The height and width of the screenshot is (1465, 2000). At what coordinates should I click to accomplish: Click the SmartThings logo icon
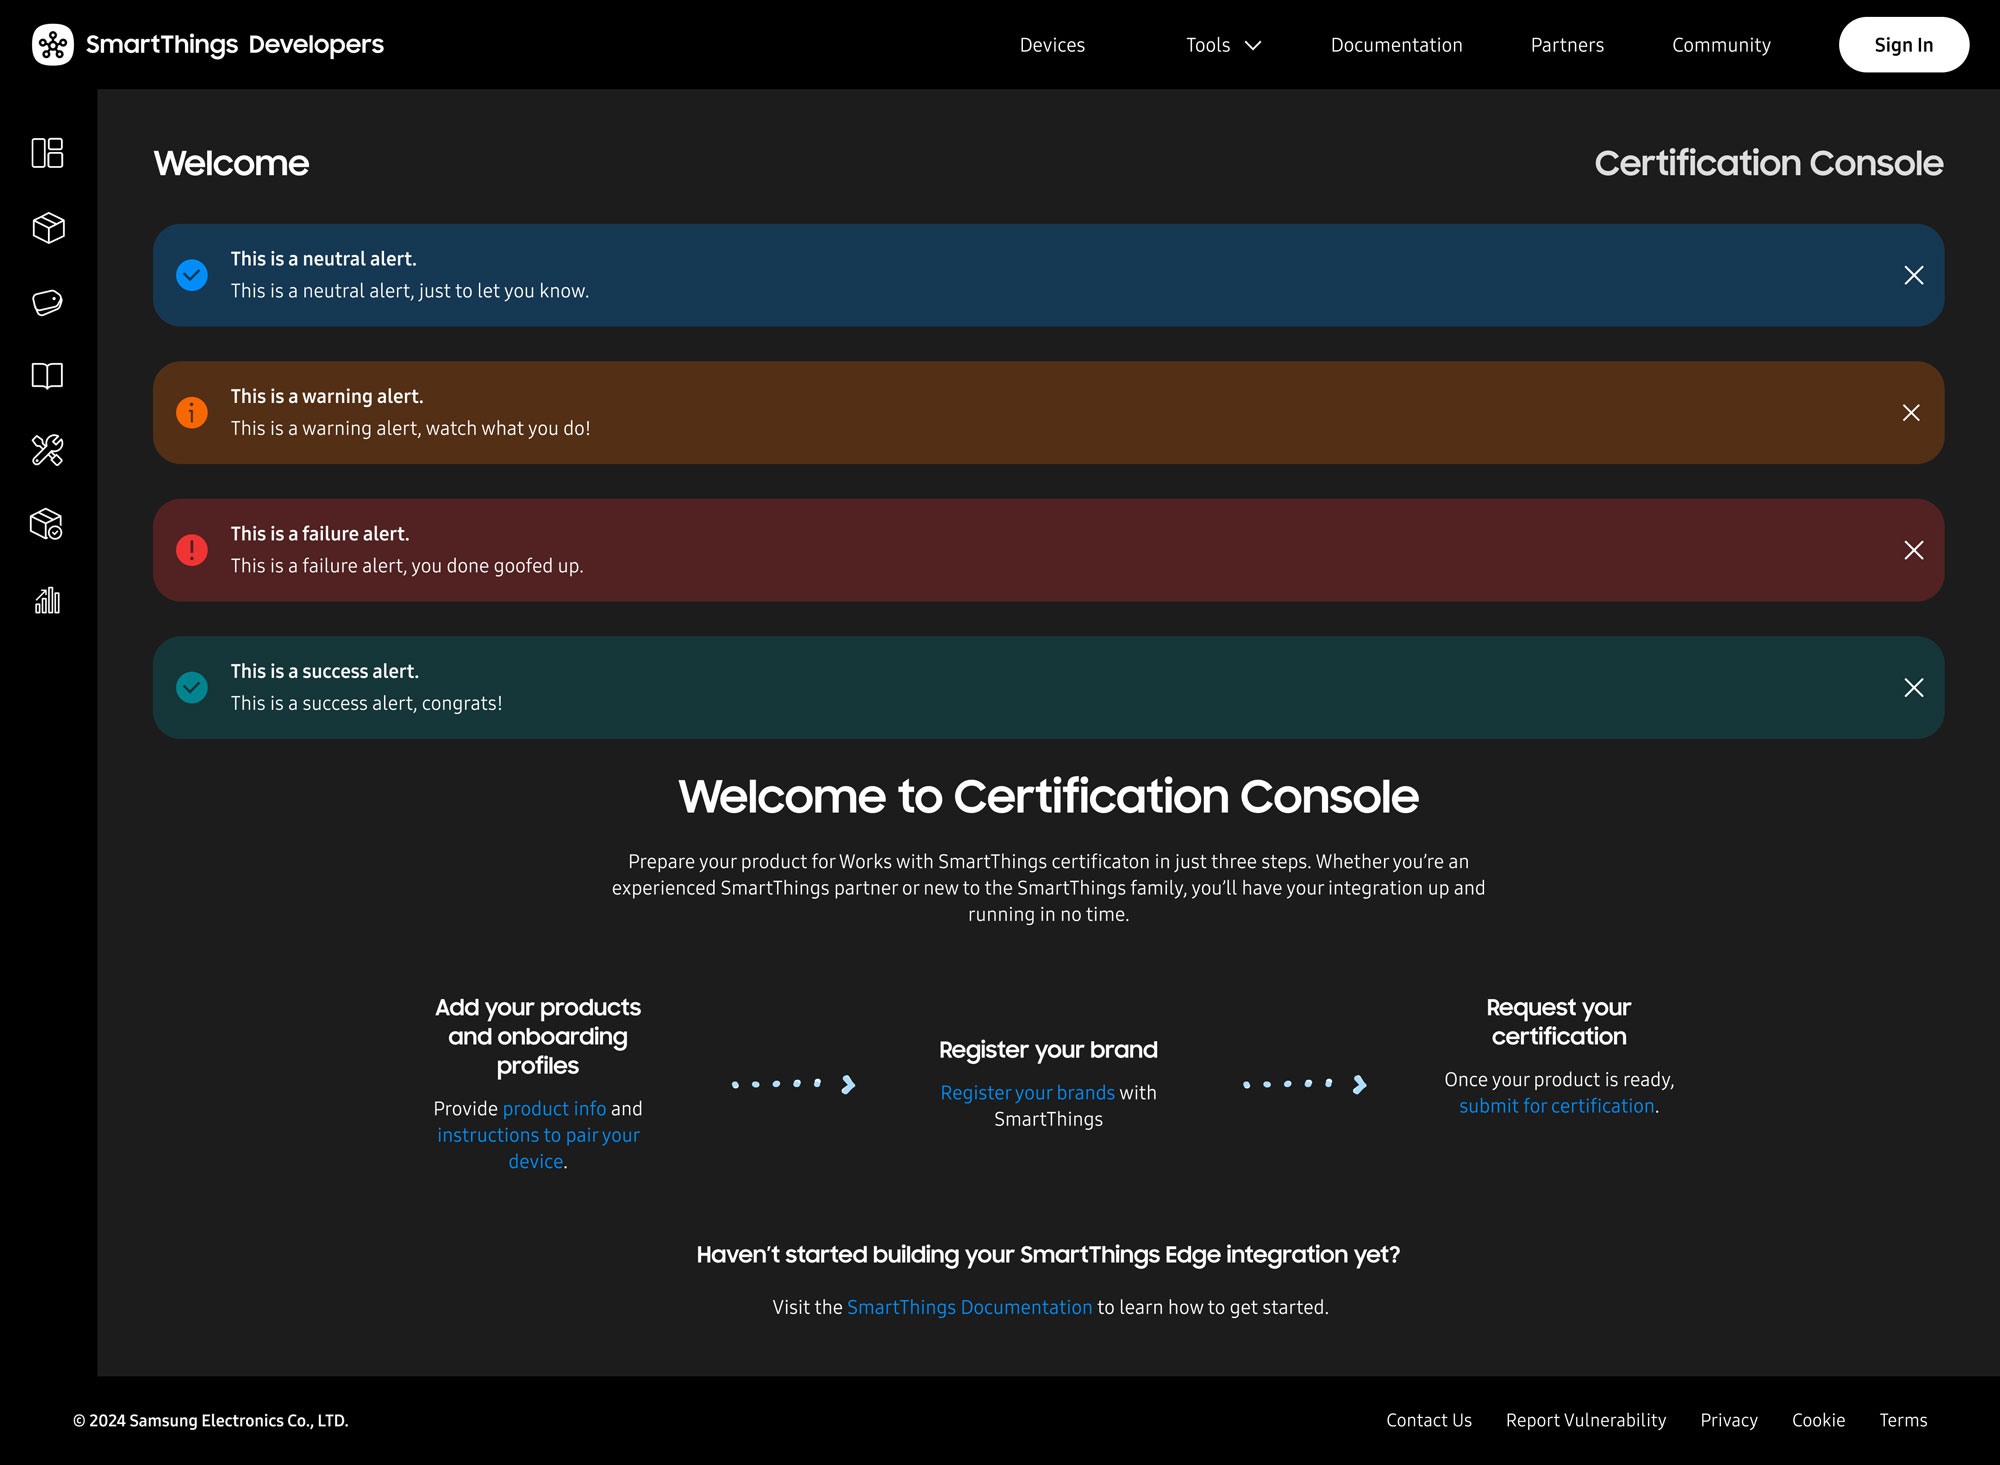(53, 45)
